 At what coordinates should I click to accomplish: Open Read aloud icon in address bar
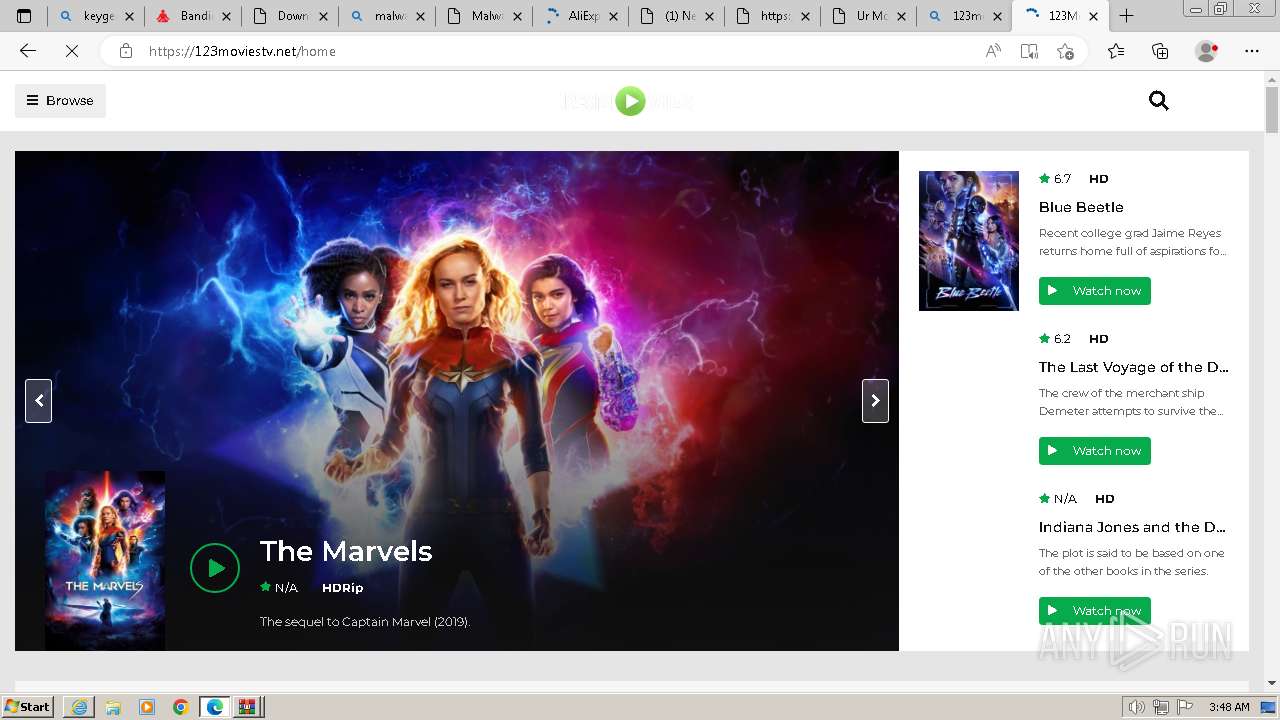993,51
